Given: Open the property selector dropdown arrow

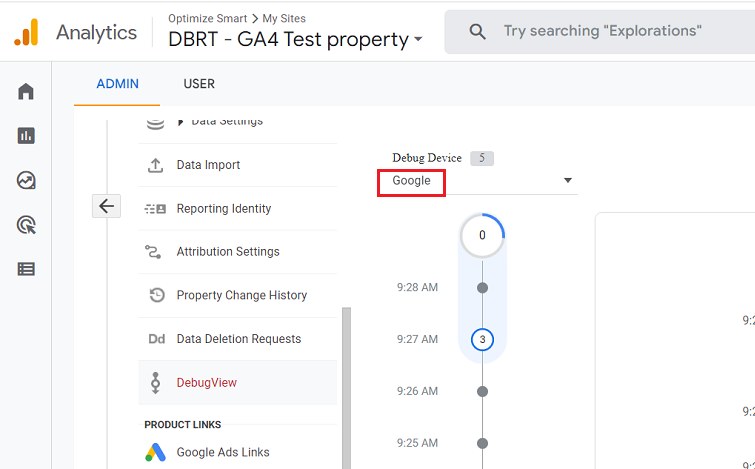Looking at the screenshot, I should [418, 39].
